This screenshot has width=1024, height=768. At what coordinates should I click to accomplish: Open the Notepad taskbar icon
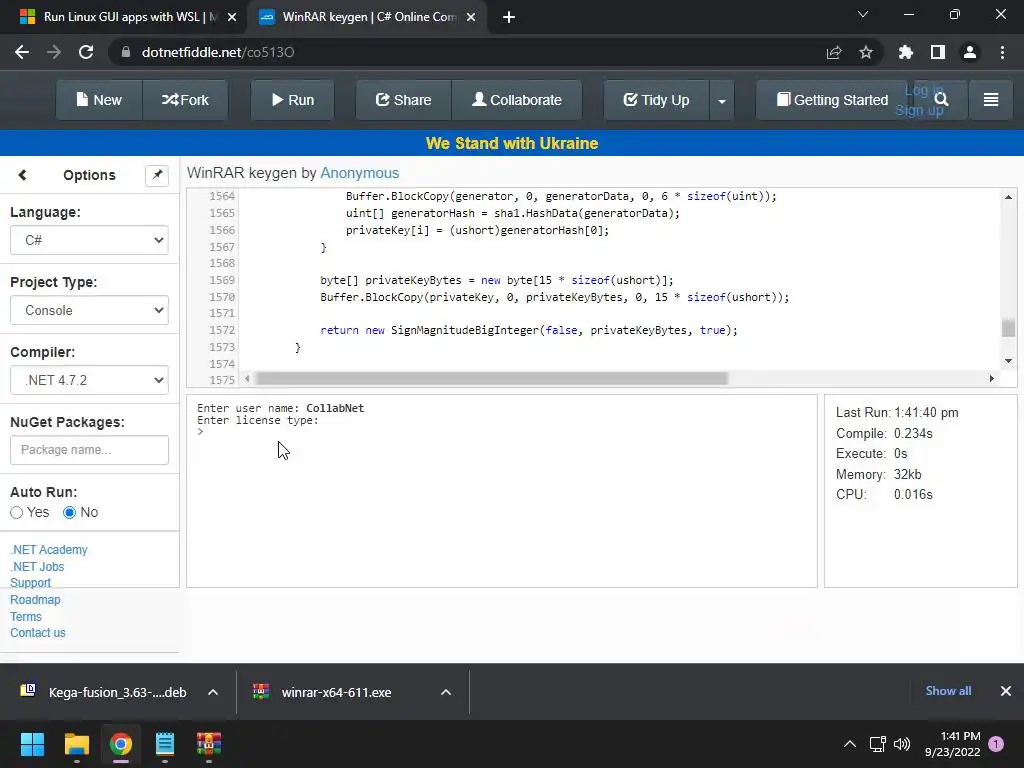click(165, 744)
